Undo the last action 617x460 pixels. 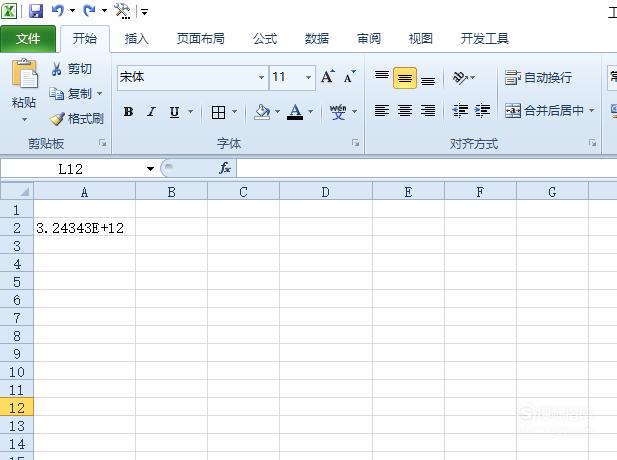[x=57, y=11]
